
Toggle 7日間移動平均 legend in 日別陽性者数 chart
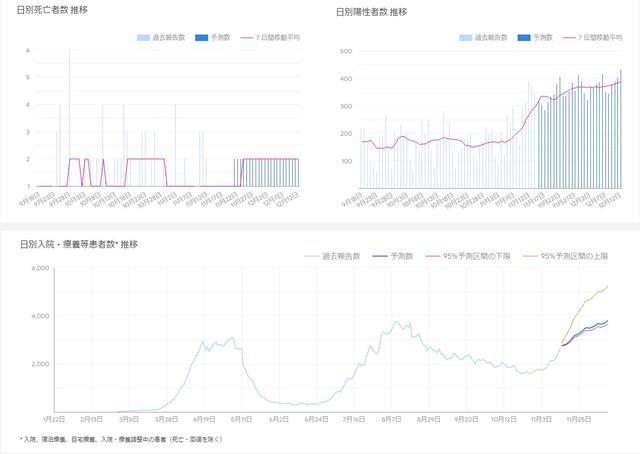[x=592, y=38]
